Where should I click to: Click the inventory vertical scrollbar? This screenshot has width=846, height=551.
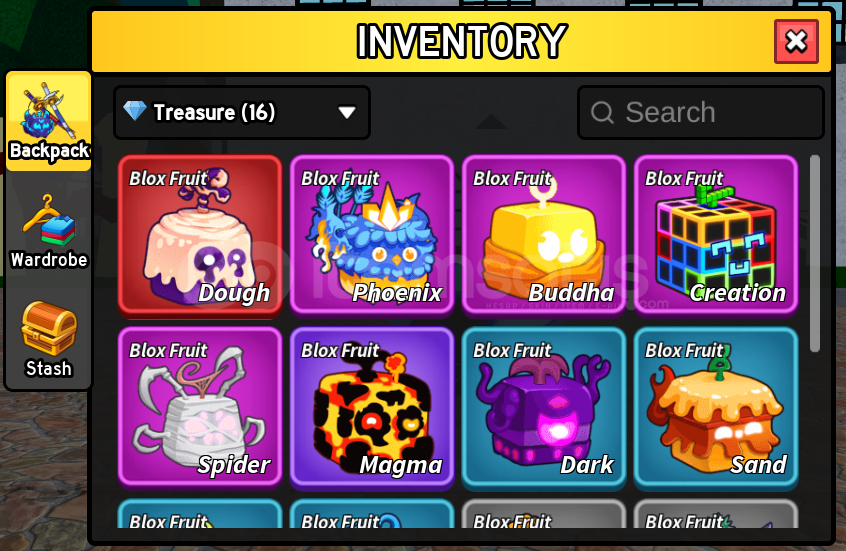click(815, 254)
